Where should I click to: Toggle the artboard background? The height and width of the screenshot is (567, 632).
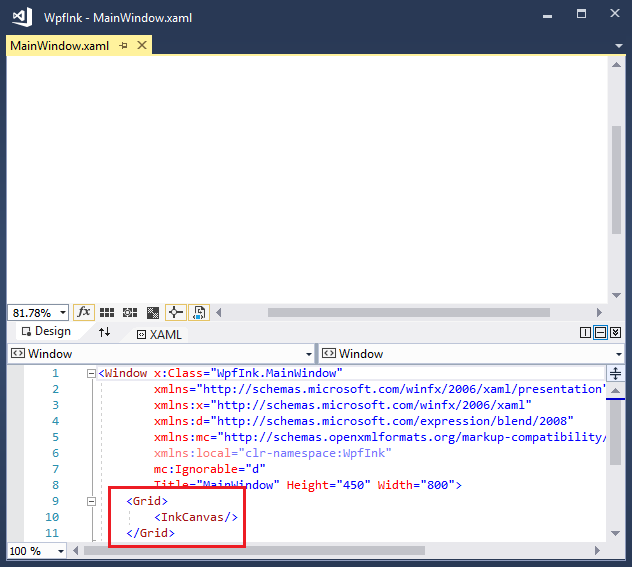pyautogui.click(x=153, y=312)
